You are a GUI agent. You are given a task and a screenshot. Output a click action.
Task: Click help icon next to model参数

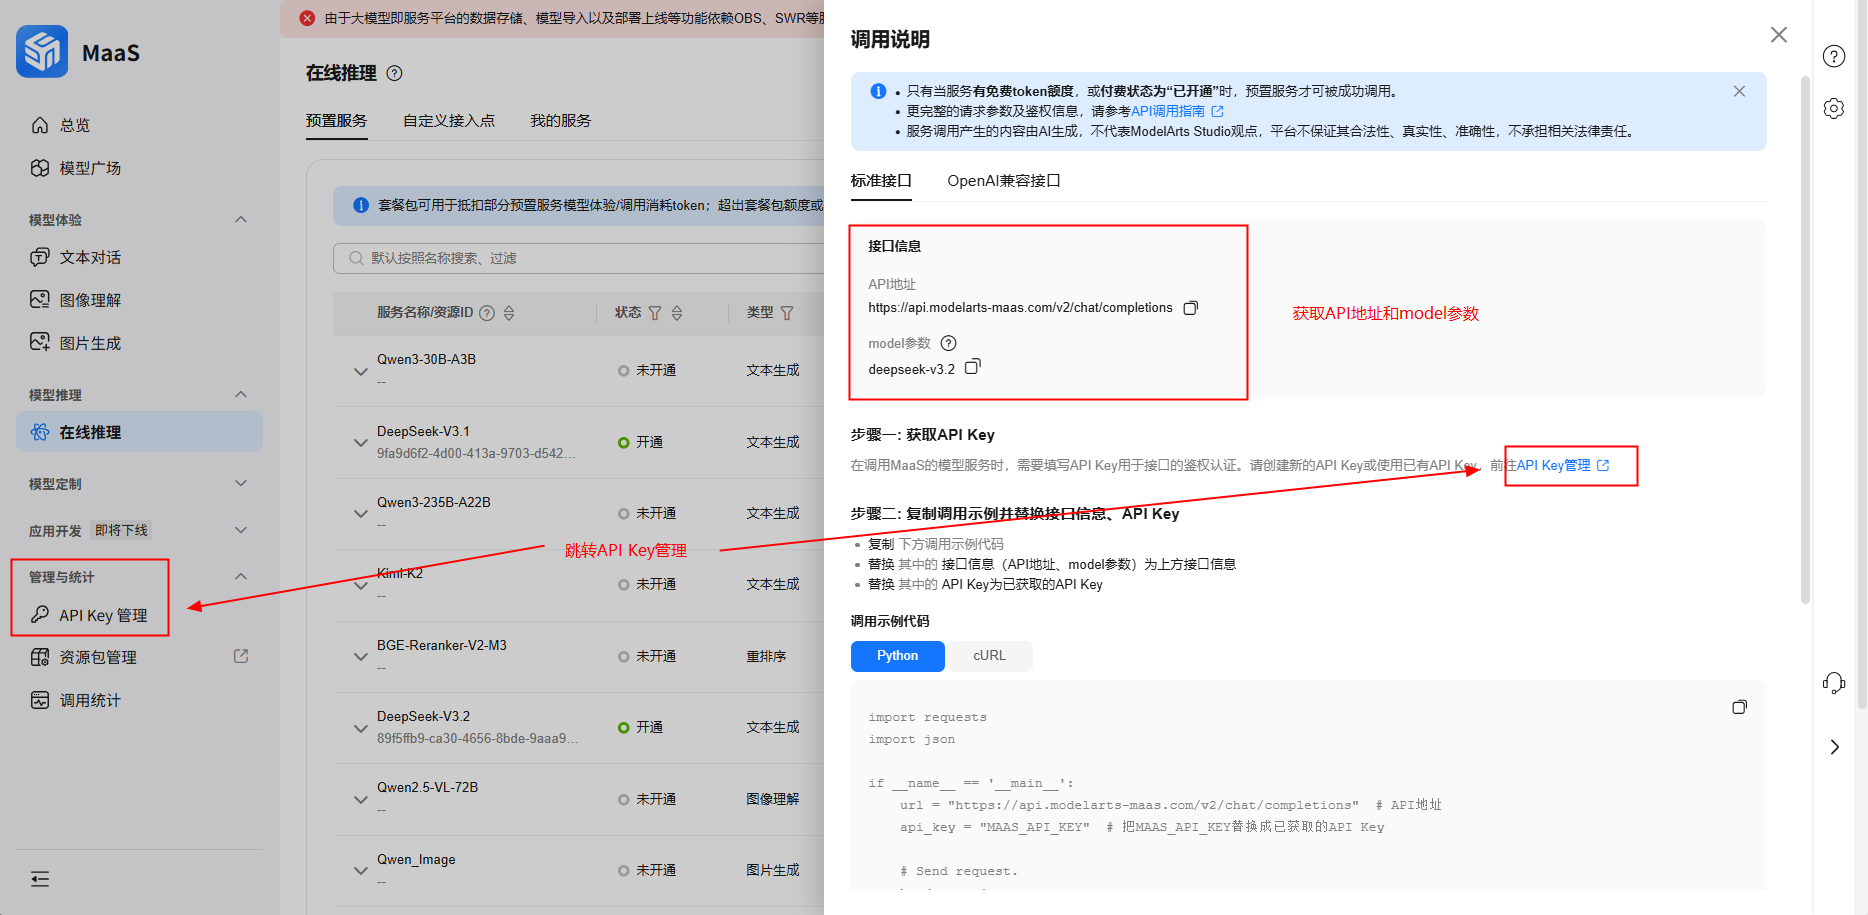pyautogui.click(x=949, y=343)
